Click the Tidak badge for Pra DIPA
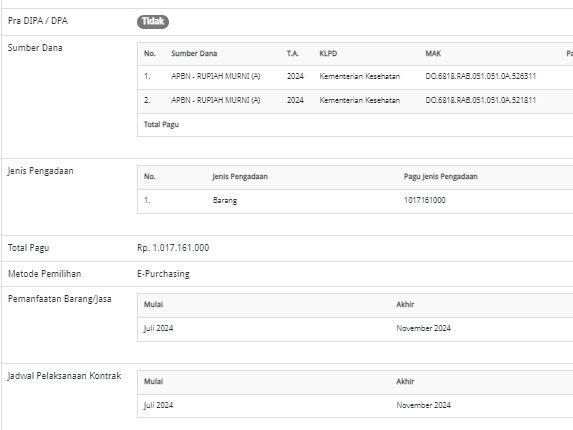Viewport: 573px width, 430px height. pos(153,22)
